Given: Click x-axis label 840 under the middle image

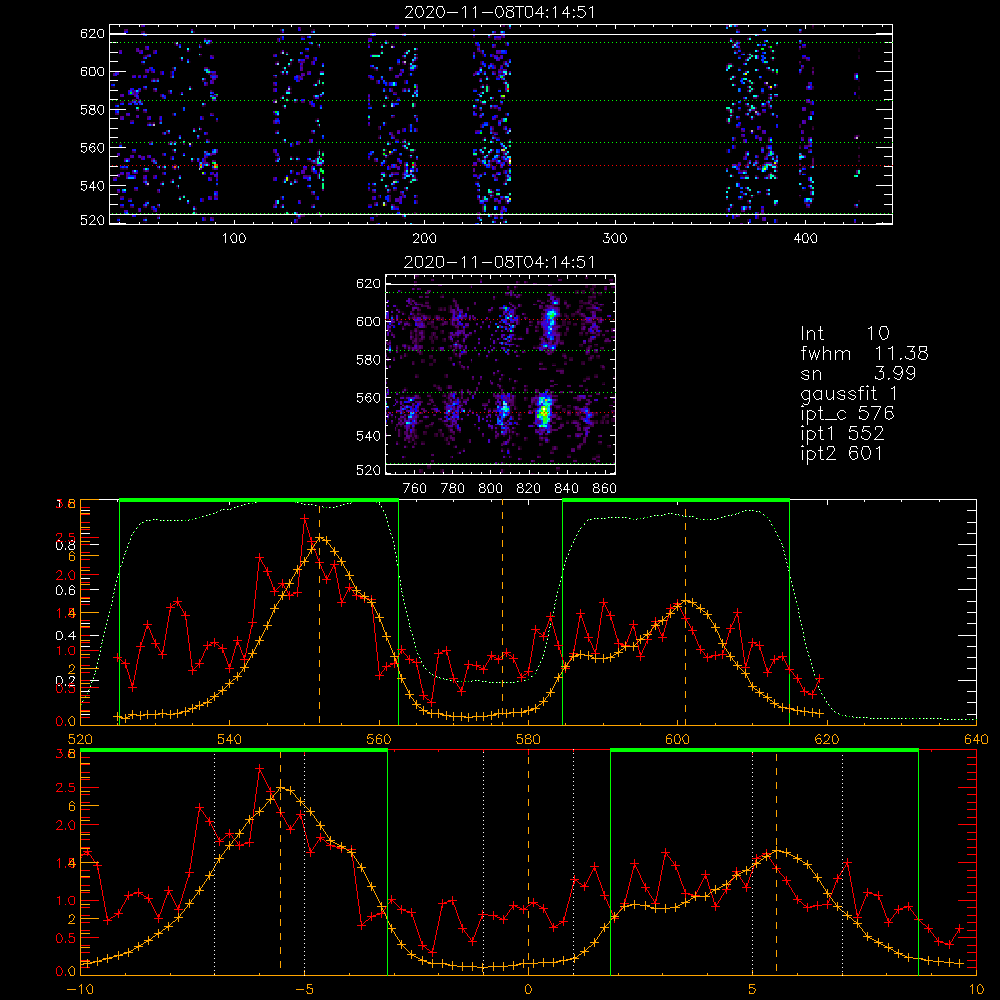Looking at the screenshot, I should [566, 489].
